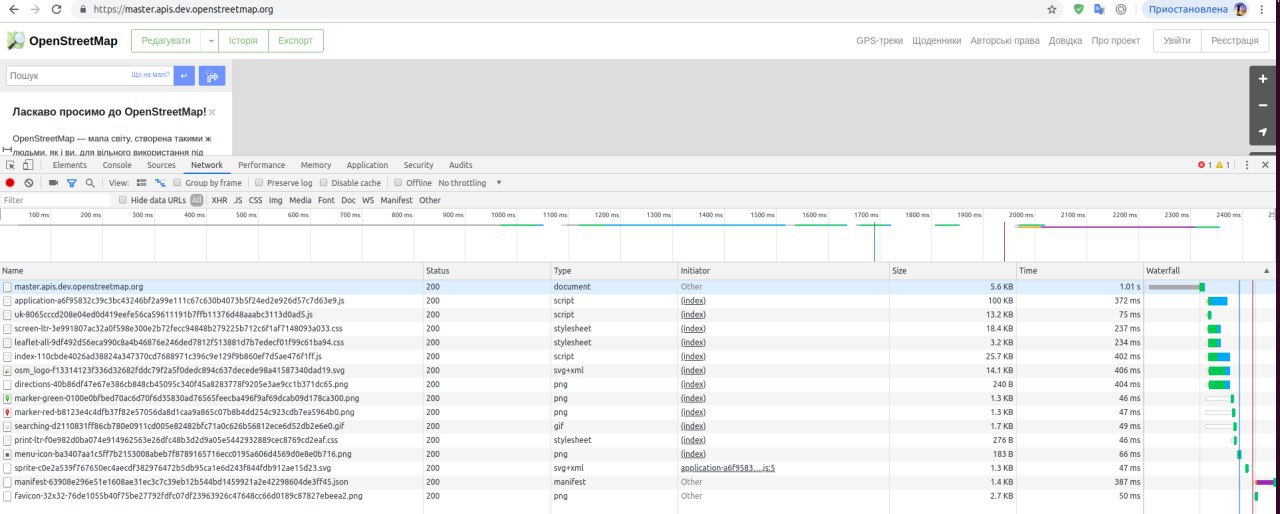Screen dimensions: 1280x514
Task: Click the OpenStreetMap logo
Action: pyautogui.click(x=62, y=41)
